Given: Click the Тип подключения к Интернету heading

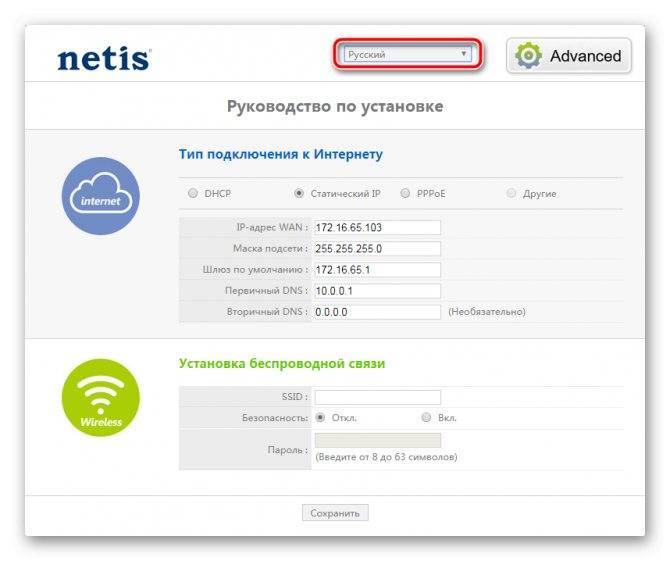Looking at the screenshot, I should tap(281, 154).
